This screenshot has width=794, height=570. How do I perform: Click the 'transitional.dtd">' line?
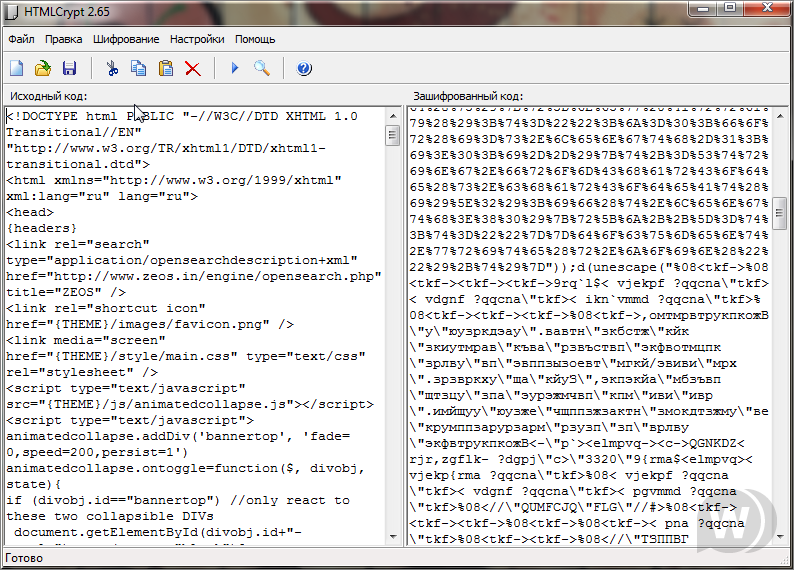pyautogui.click(x=78, y=164)
